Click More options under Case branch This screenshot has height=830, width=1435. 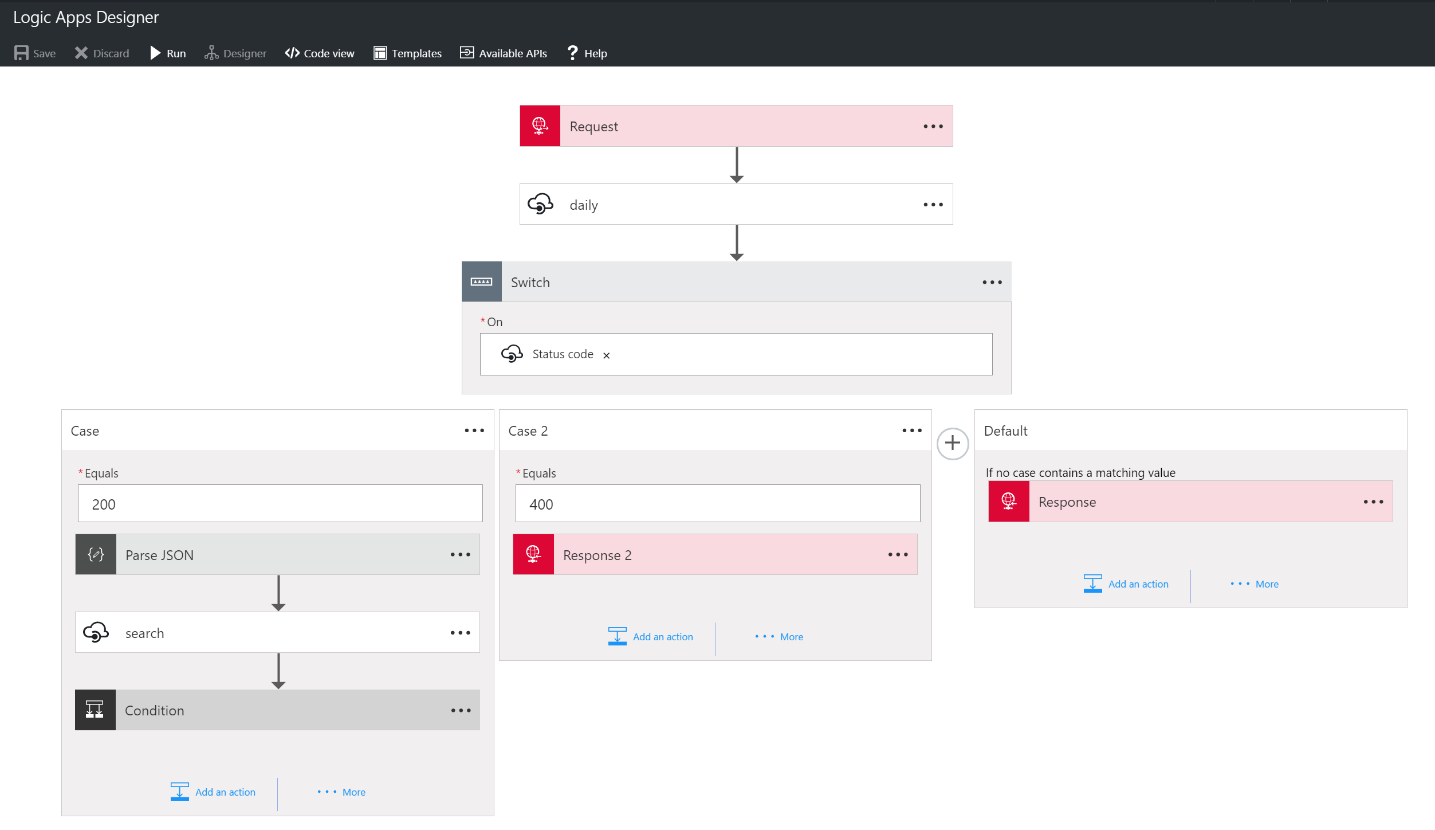click(x=341, y=791)
